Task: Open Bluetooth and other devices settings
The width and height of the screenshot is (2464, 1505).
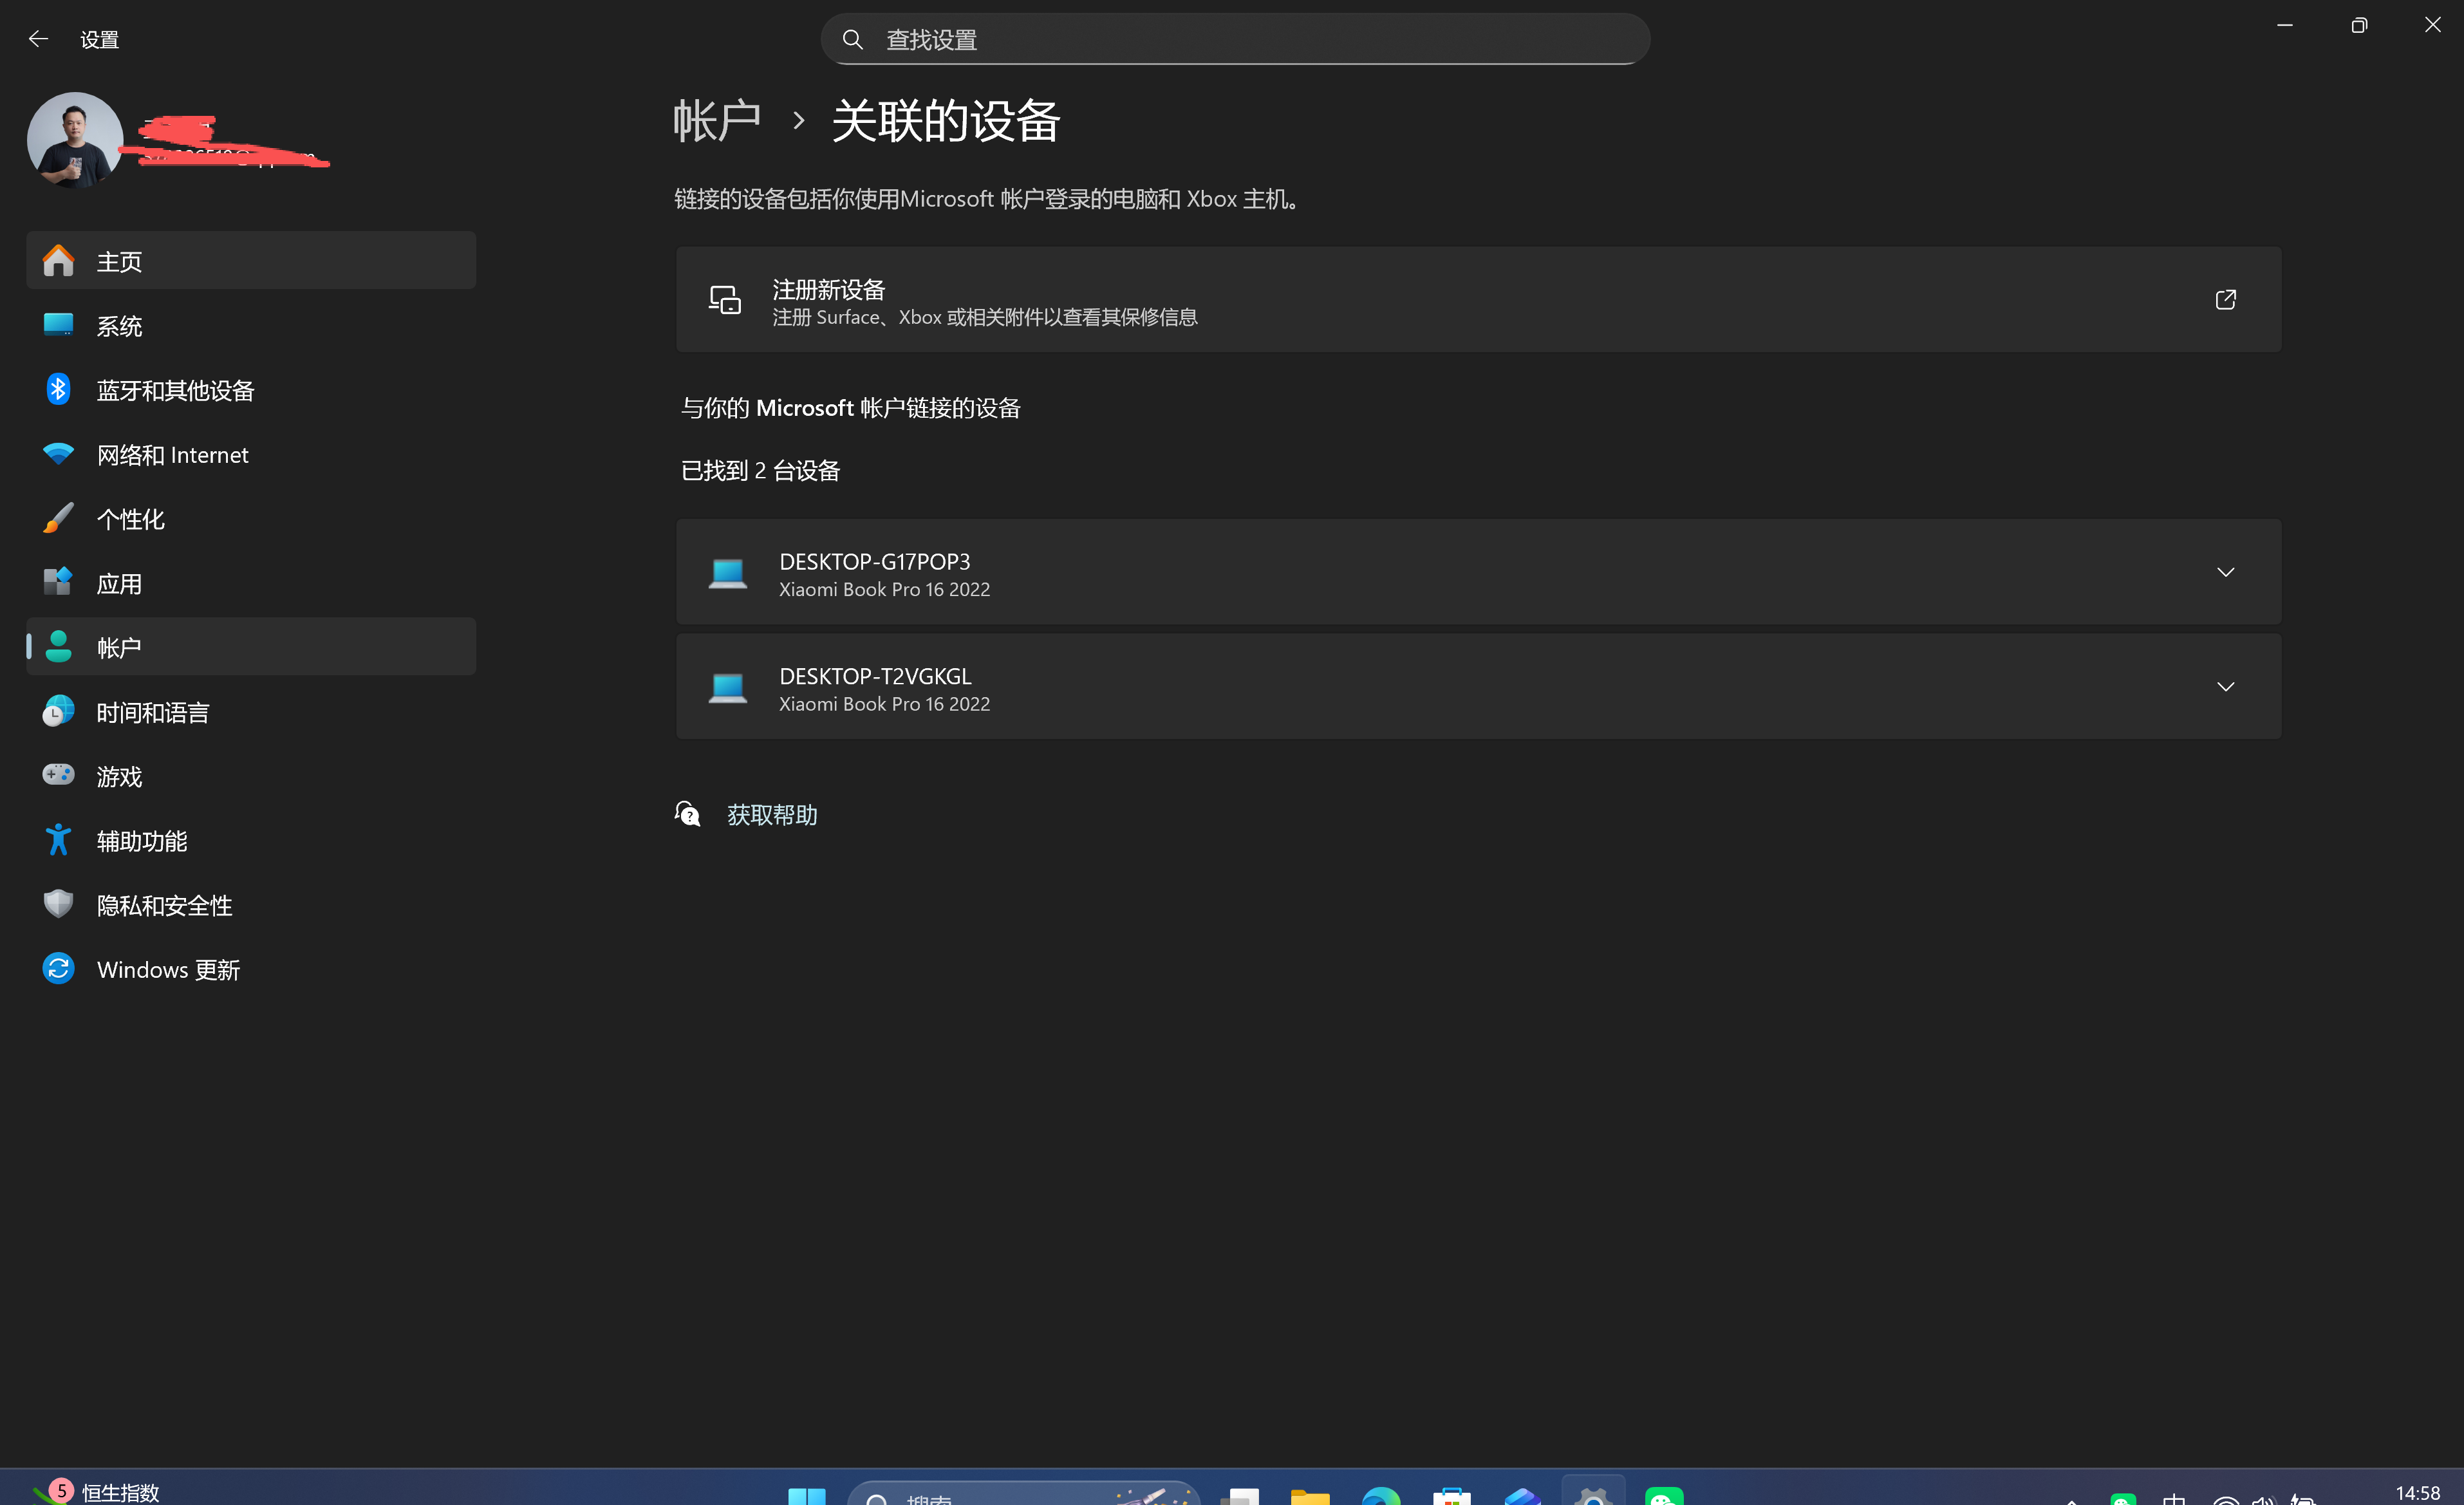Action: (175, 390)
